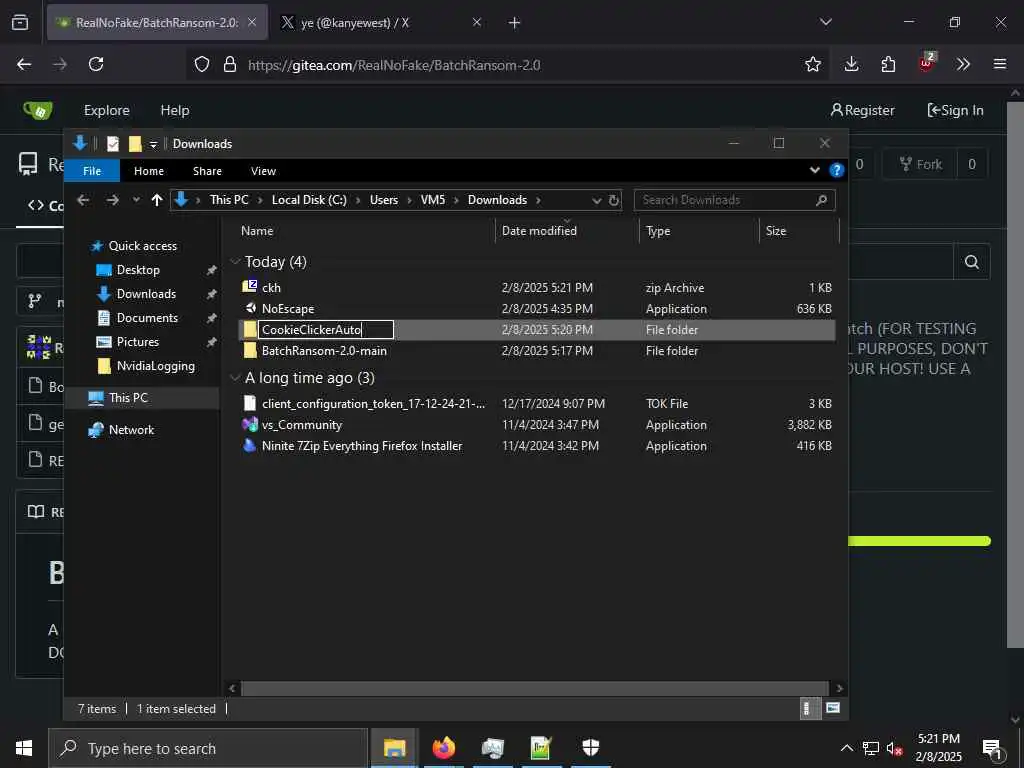Click the shield tracking protection icon
The width and height of the screenshot is (1024, 768).
[x=202, y=64]
